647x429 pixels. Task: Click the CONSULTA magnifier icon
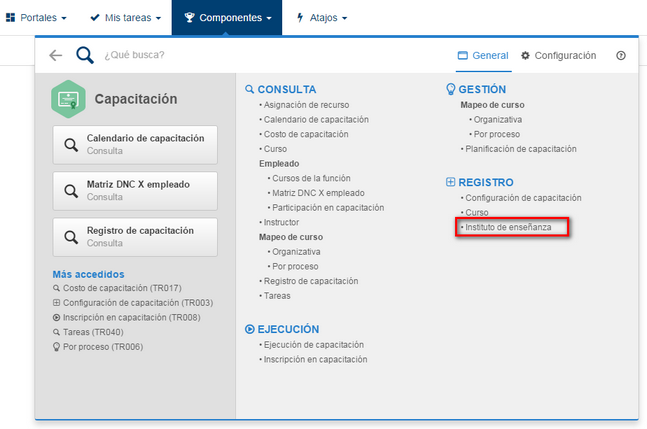(x=249, y=89)
